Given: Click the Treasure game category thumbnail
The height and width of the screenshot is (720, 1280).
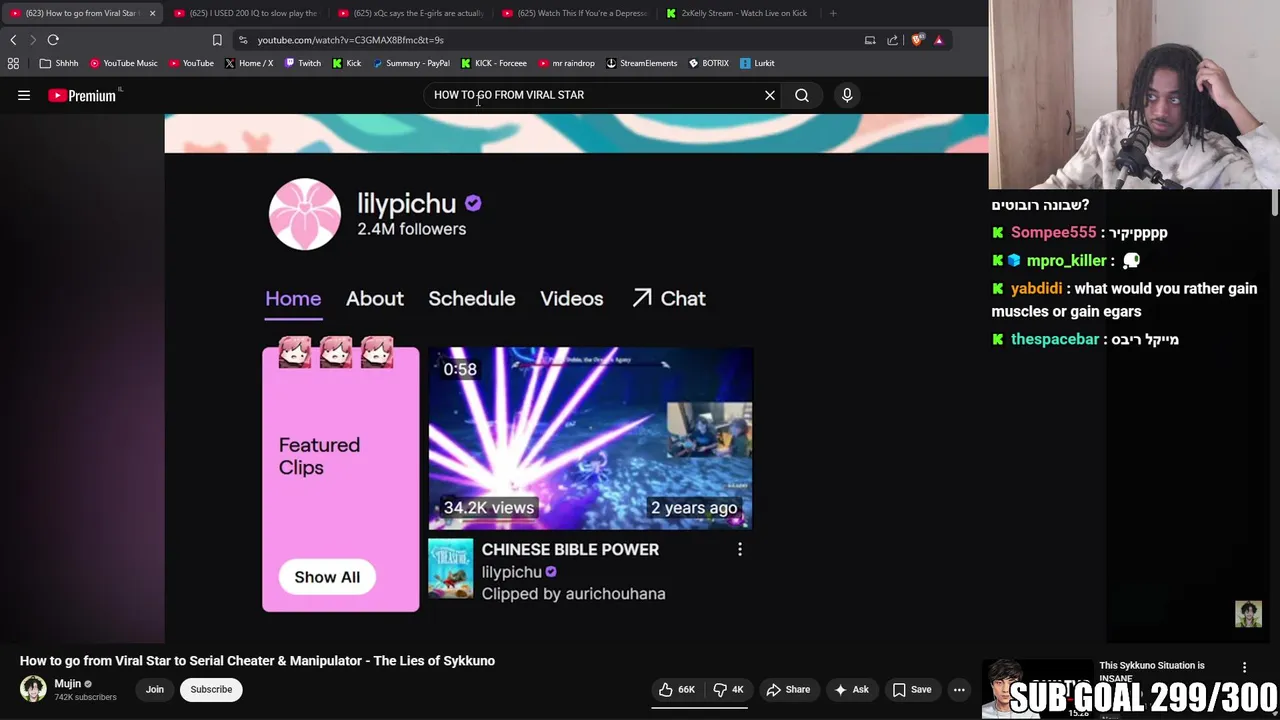Looking at the screenshot, I should tap(450, 568).
